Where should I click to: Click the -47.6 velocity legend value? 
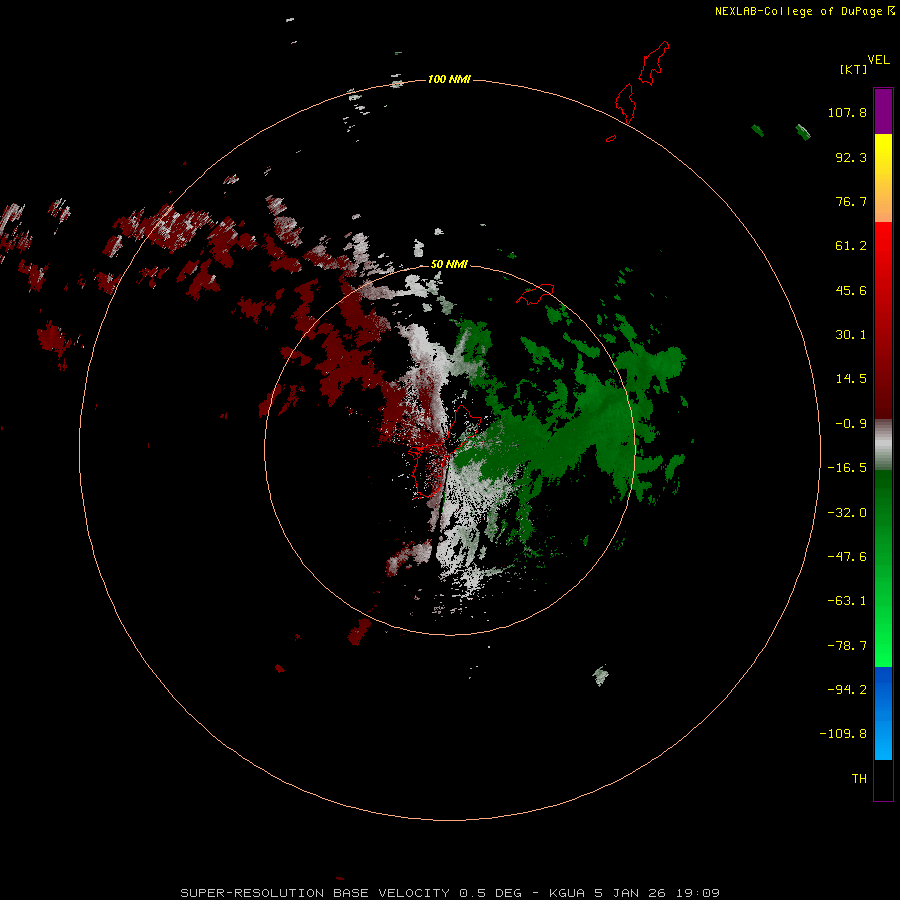[847, 557]
